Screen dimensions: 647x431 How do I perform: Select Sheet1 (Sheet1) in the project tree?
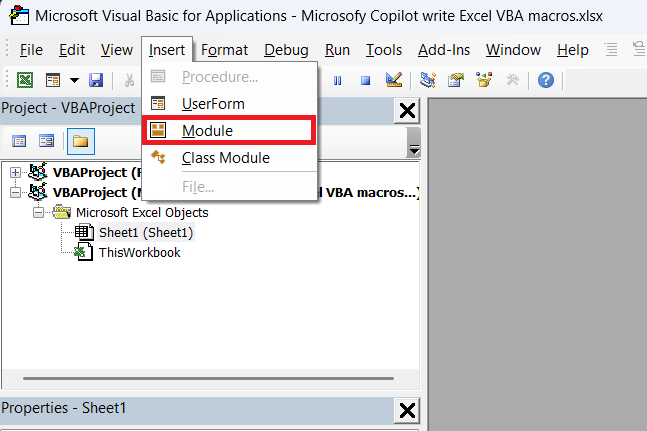[x=146, y=233]
